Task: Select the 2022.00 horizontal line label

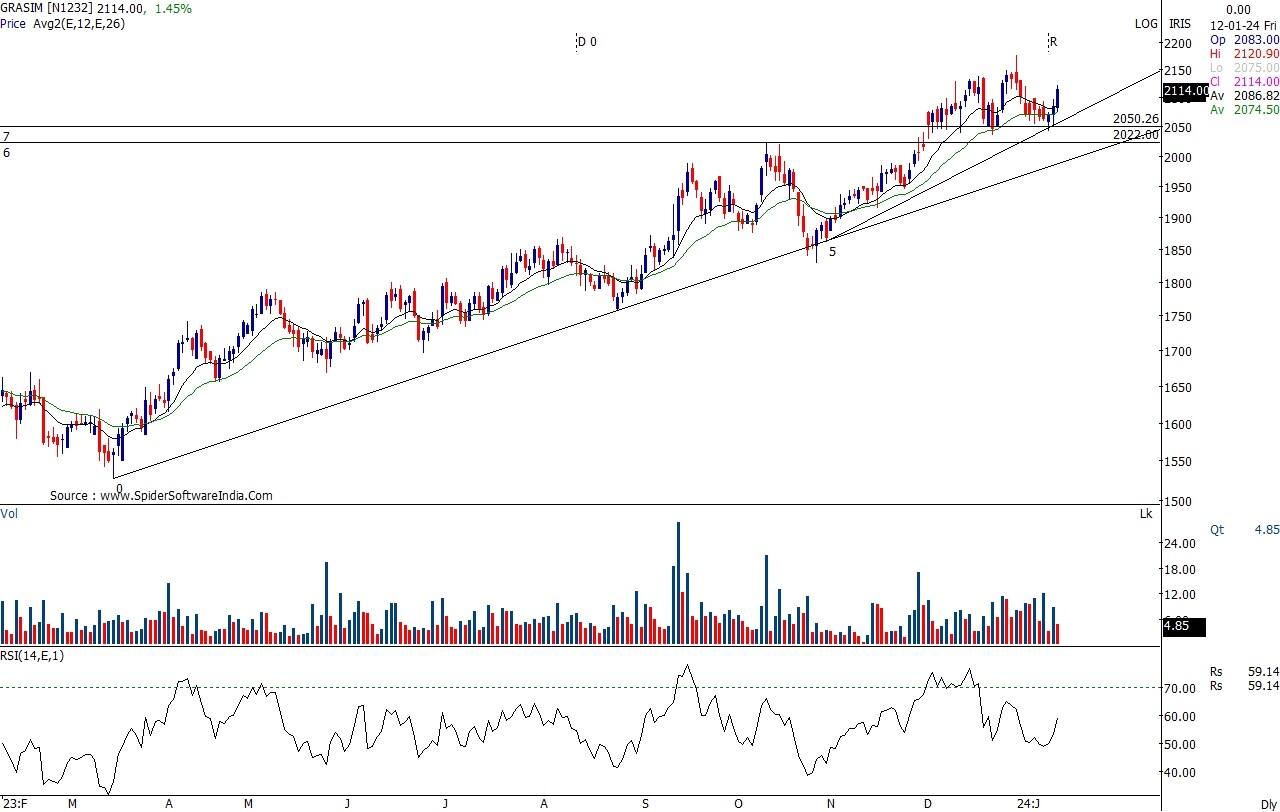Action: coord(1135,135)
